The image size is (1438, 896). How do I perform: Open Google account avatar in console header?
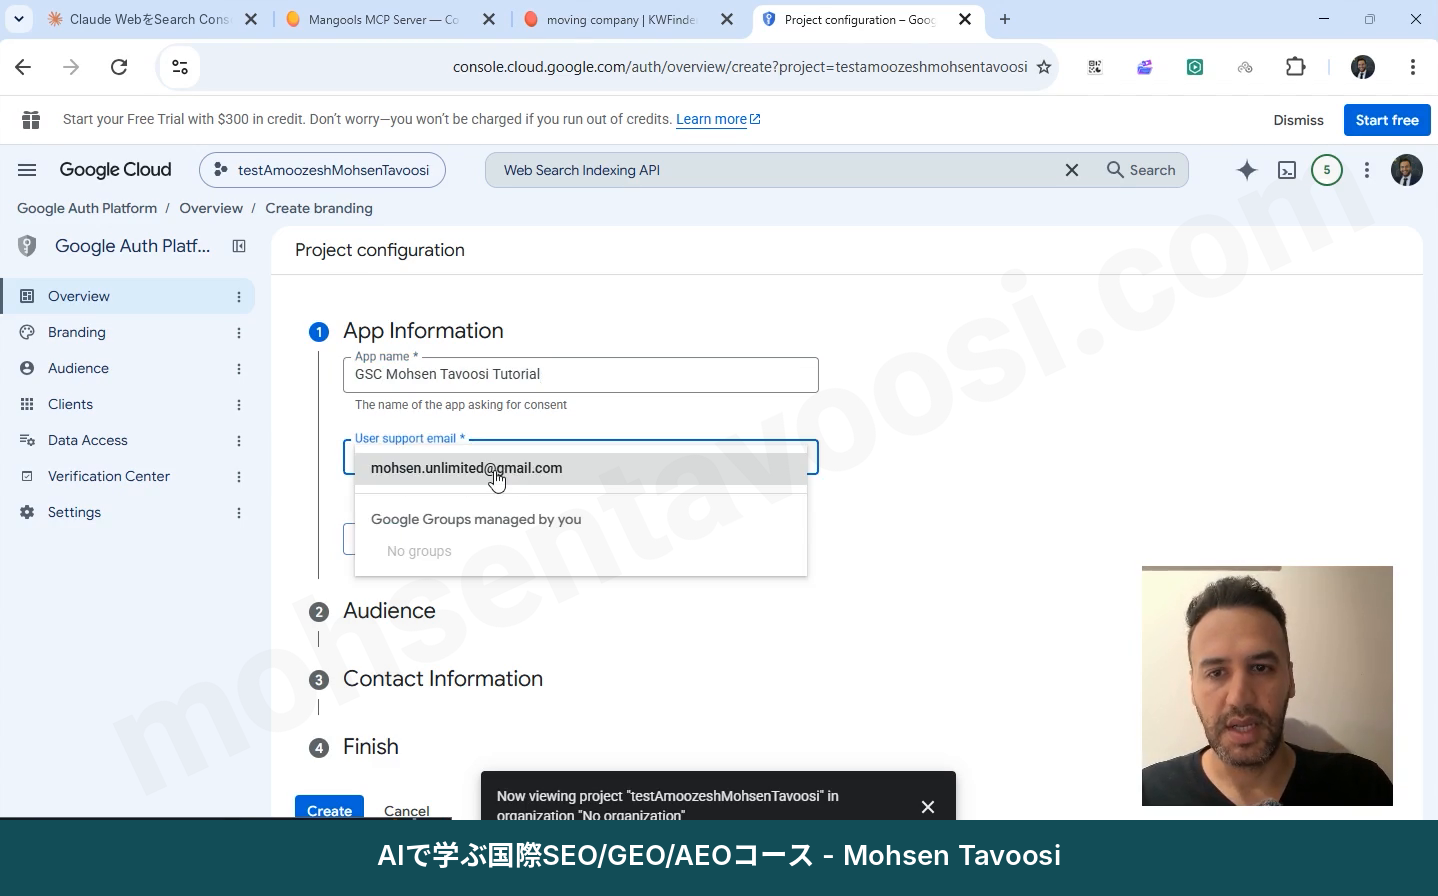(1407, 170)
